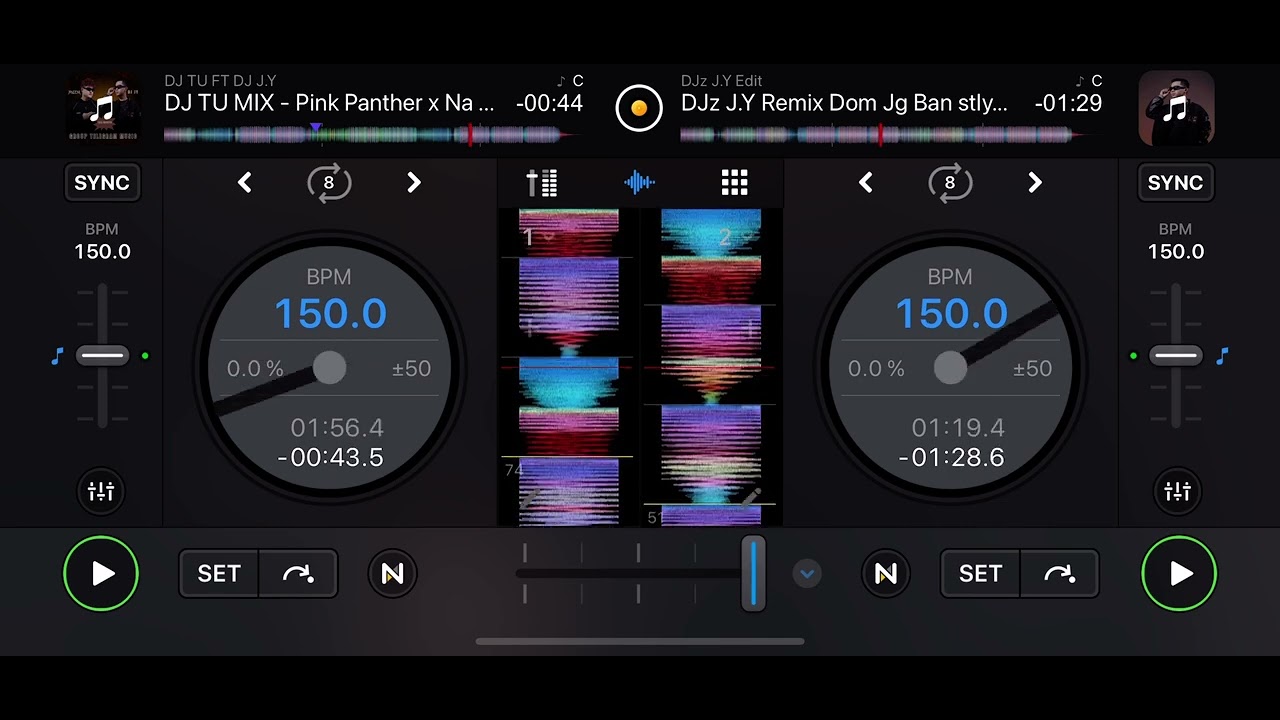The image size is (1280, 720).
Task: Toggle Neural Mix on right deck
Action: point(886,574)
